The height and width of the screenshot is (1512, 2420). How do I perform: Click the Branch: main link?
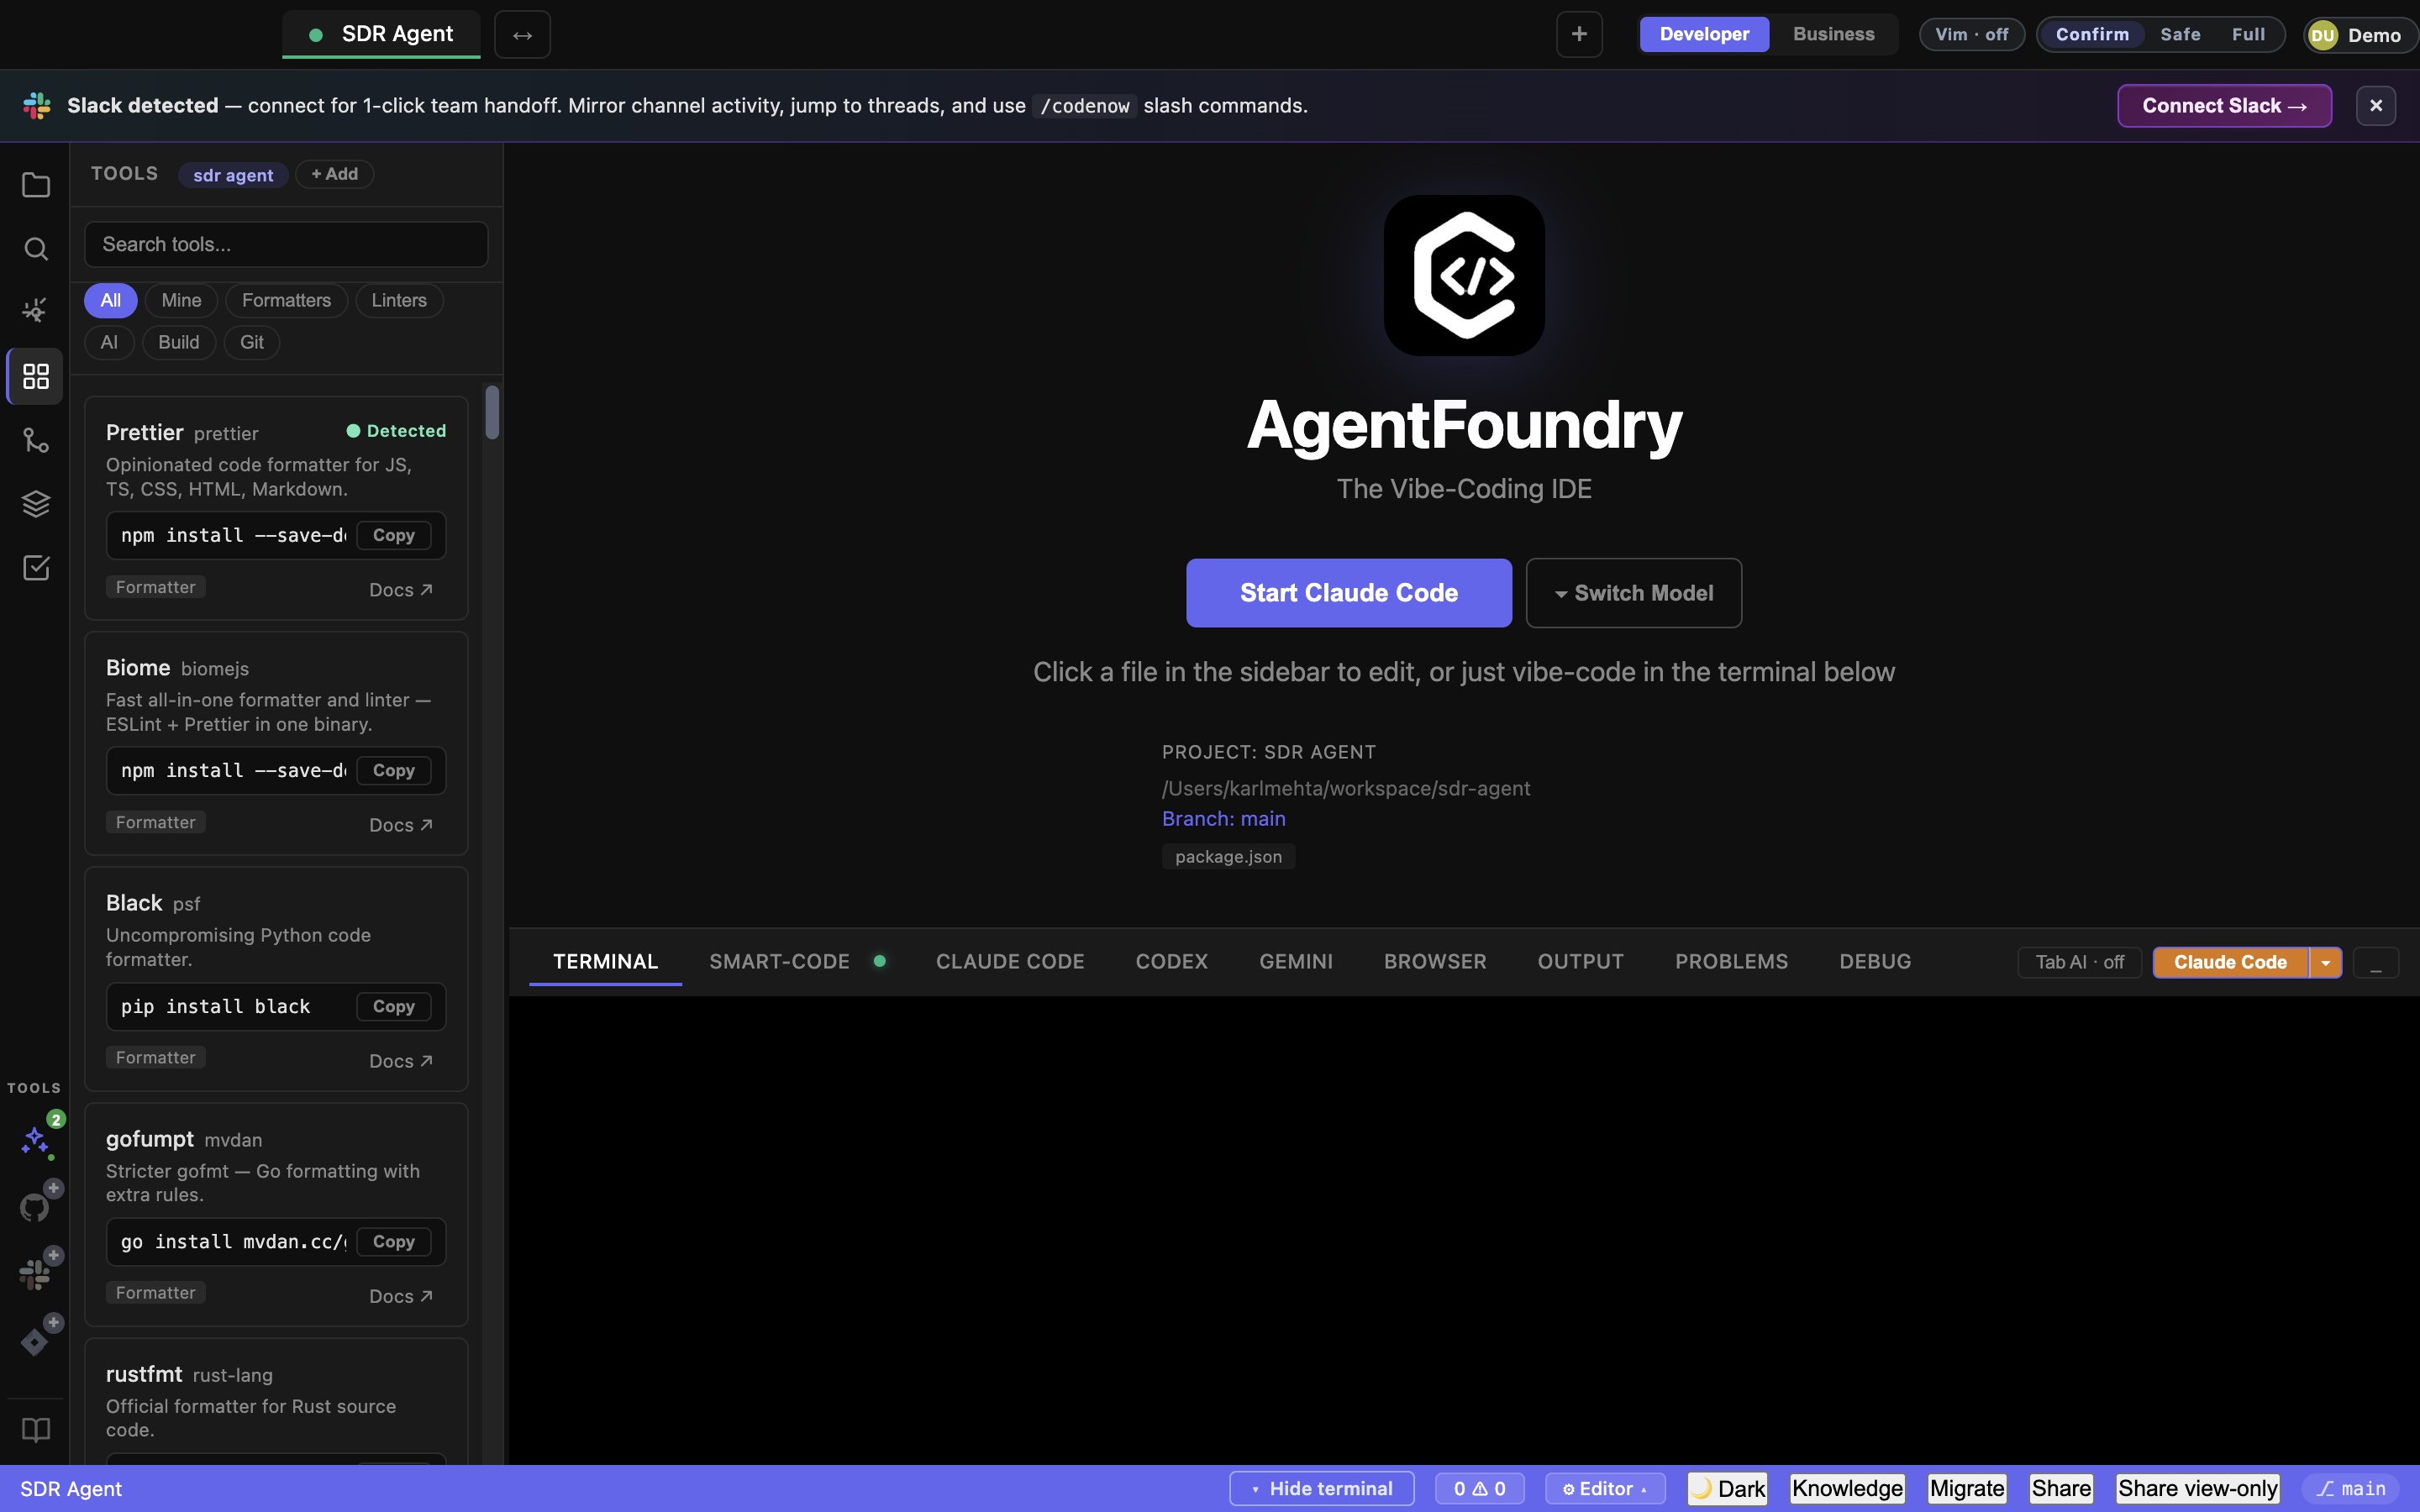click(x=1223, y=819)
